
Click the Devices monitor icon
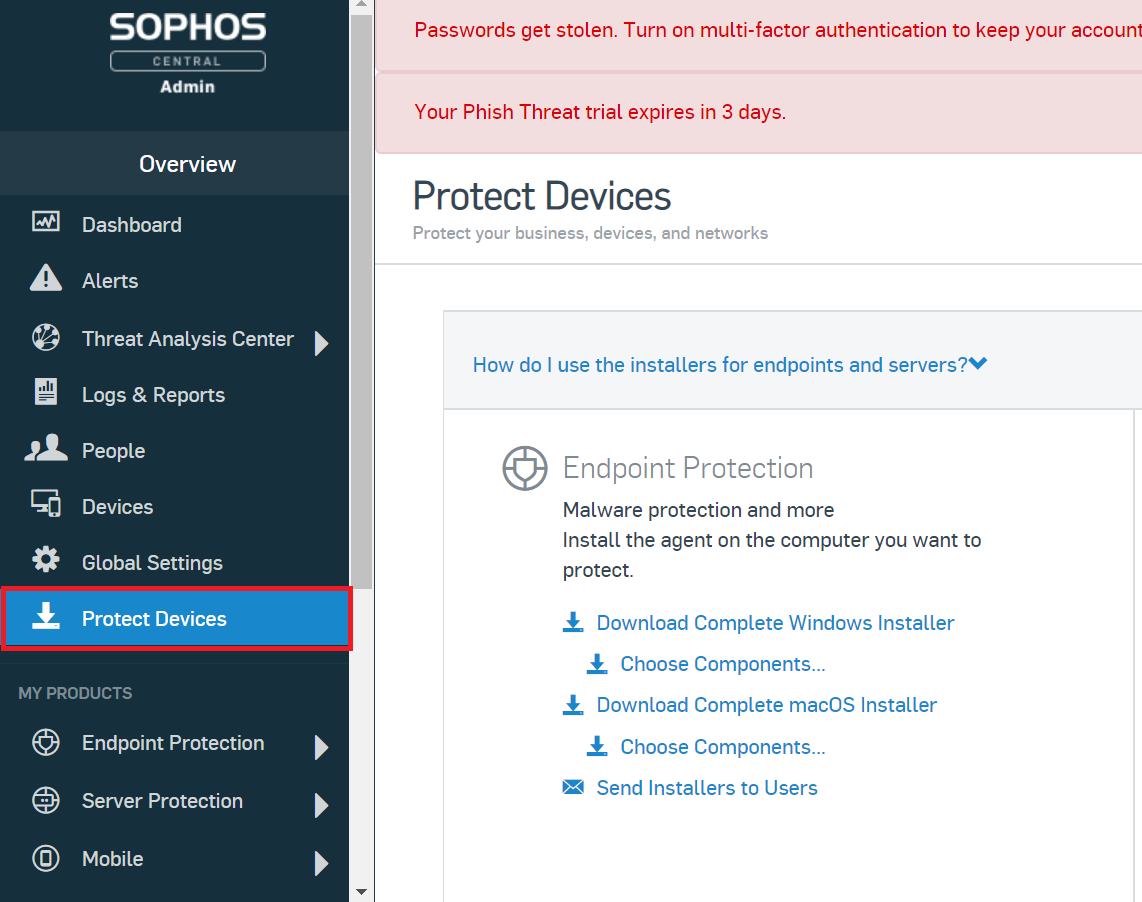click(46, 505)
